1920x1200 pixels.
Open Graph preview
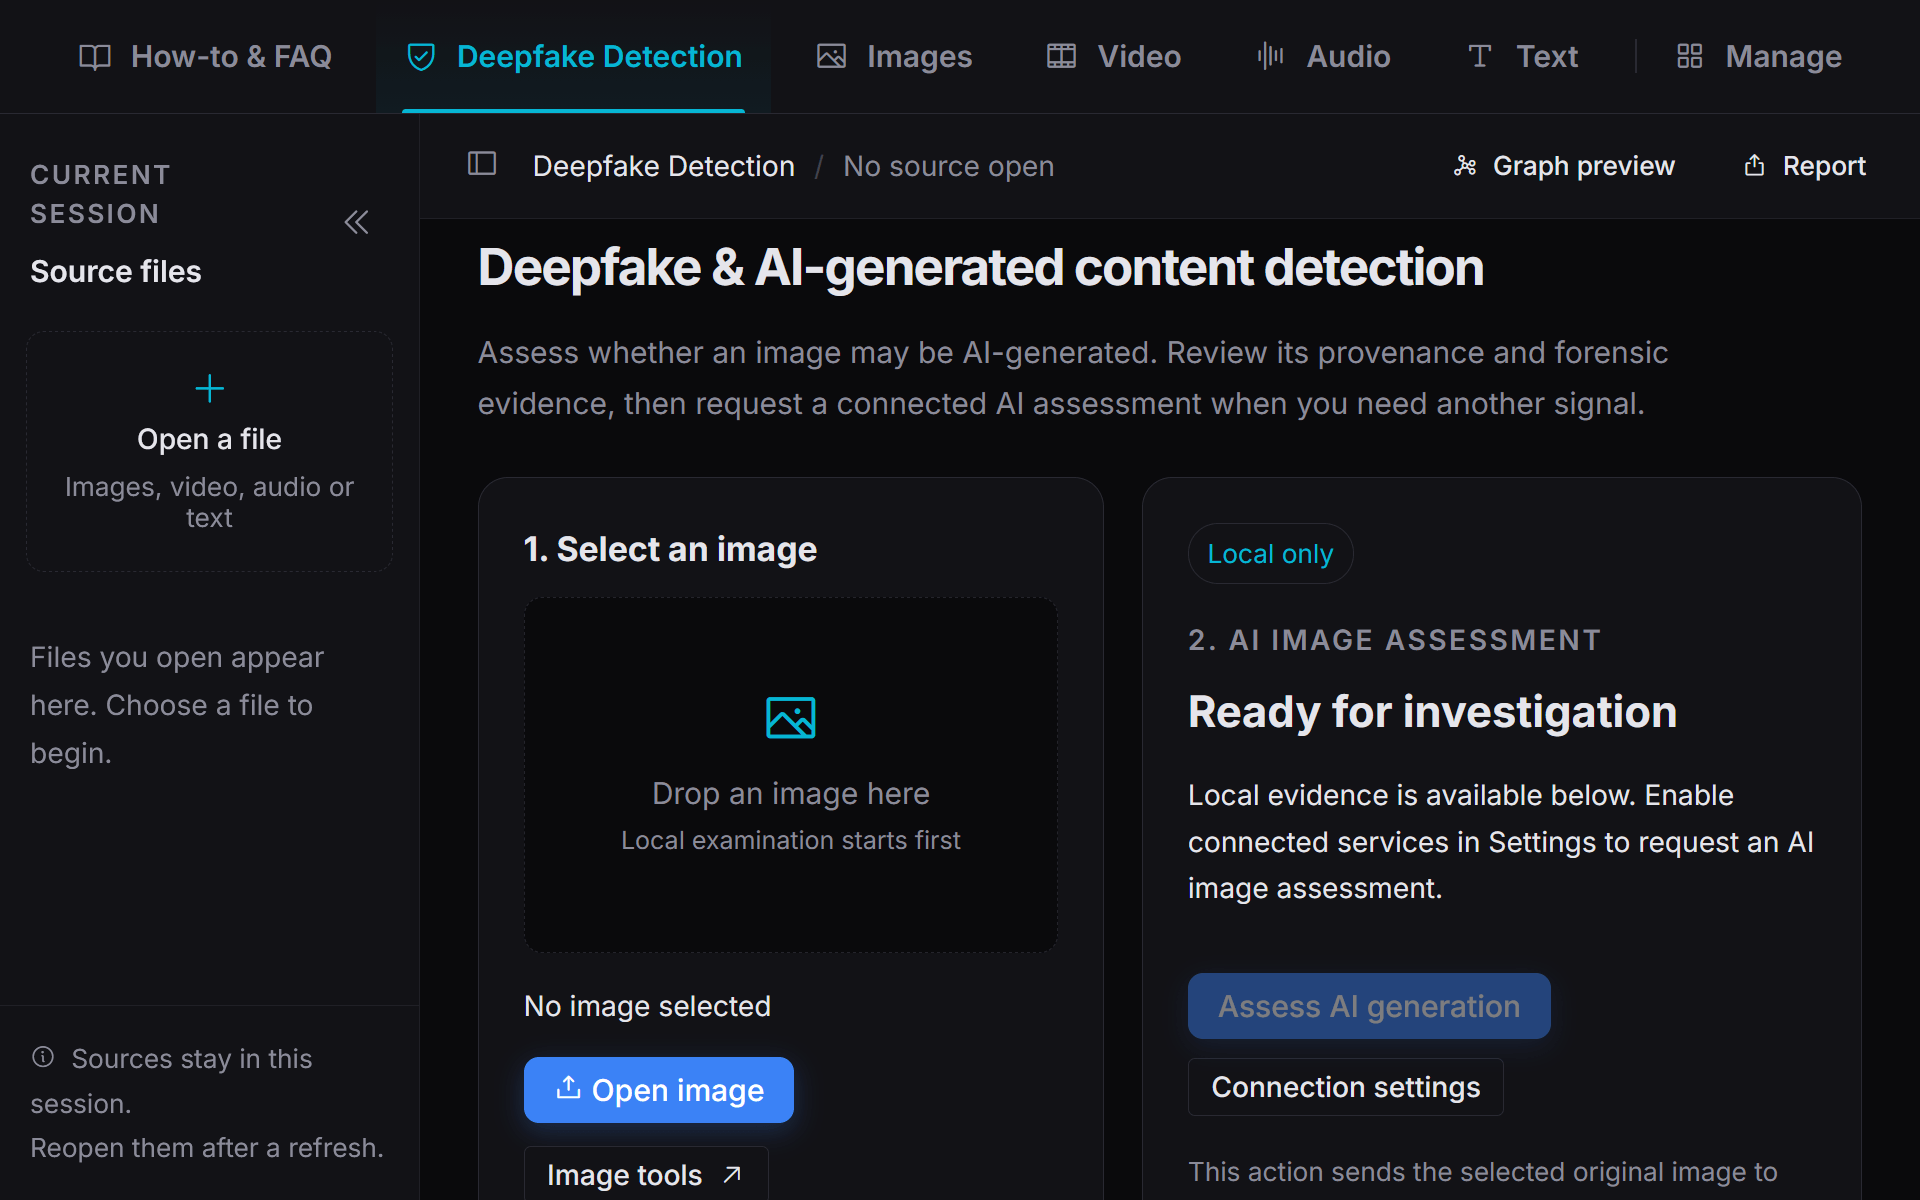(x=1564, y=166)
